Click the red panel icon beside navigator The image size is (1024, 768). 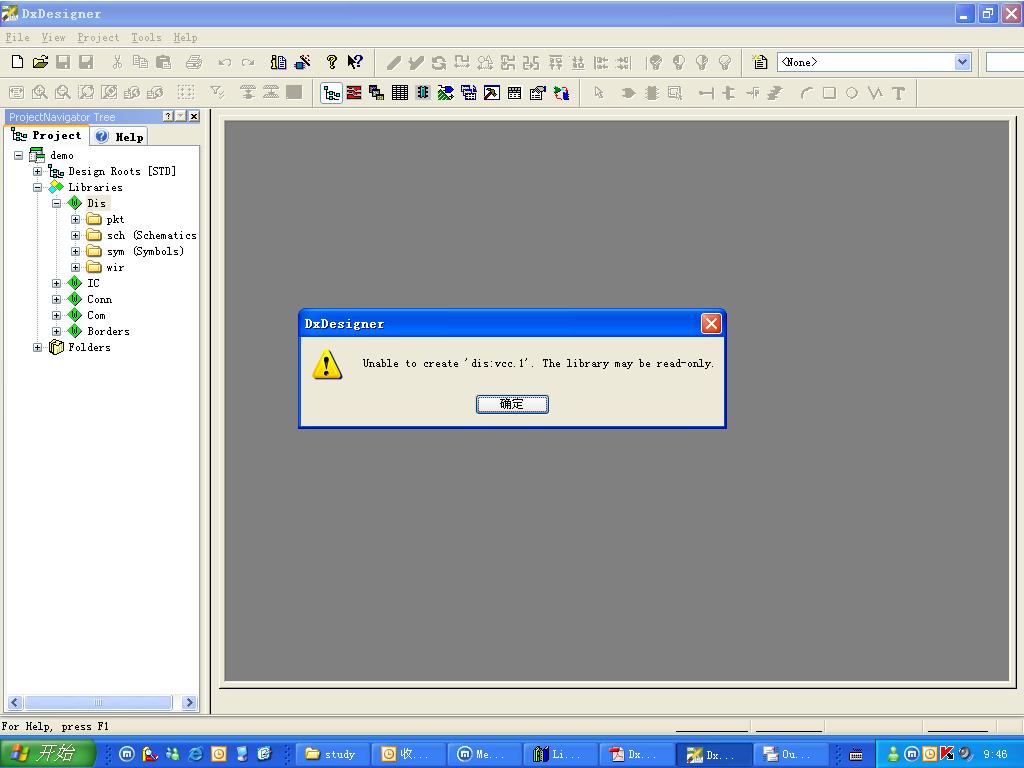click(x=354, y=93)
